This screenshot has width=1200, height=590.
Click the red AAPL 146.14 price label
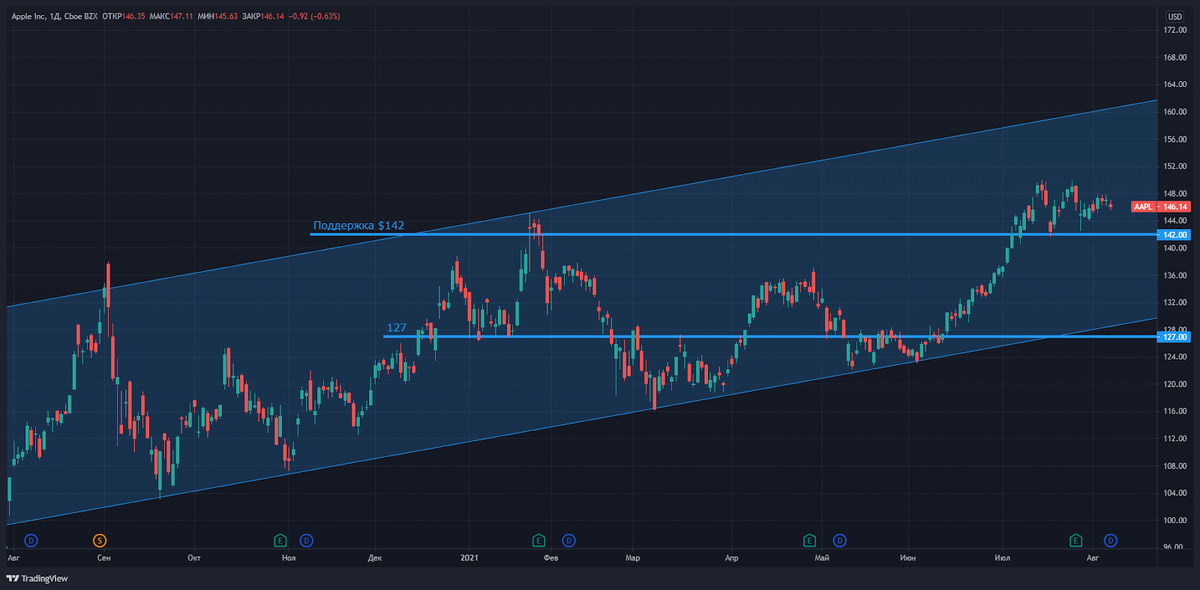click(1160, 206)
